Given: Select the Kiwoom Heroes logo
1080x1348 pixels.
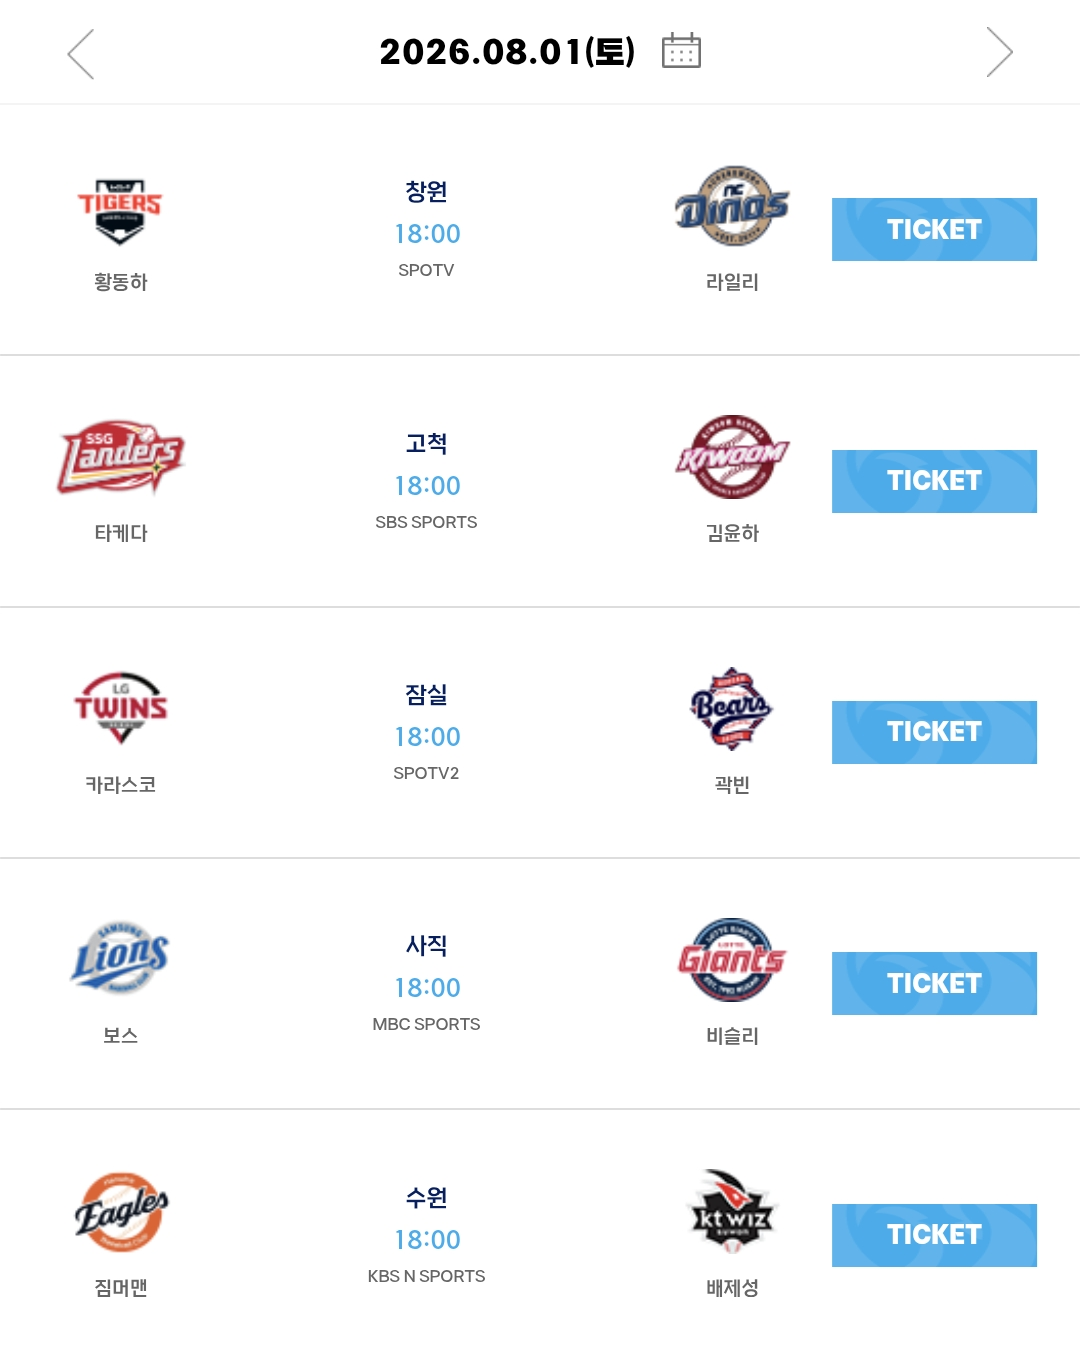Looking at the screenshot, I should pyautogui.click(x=732, y=457).
